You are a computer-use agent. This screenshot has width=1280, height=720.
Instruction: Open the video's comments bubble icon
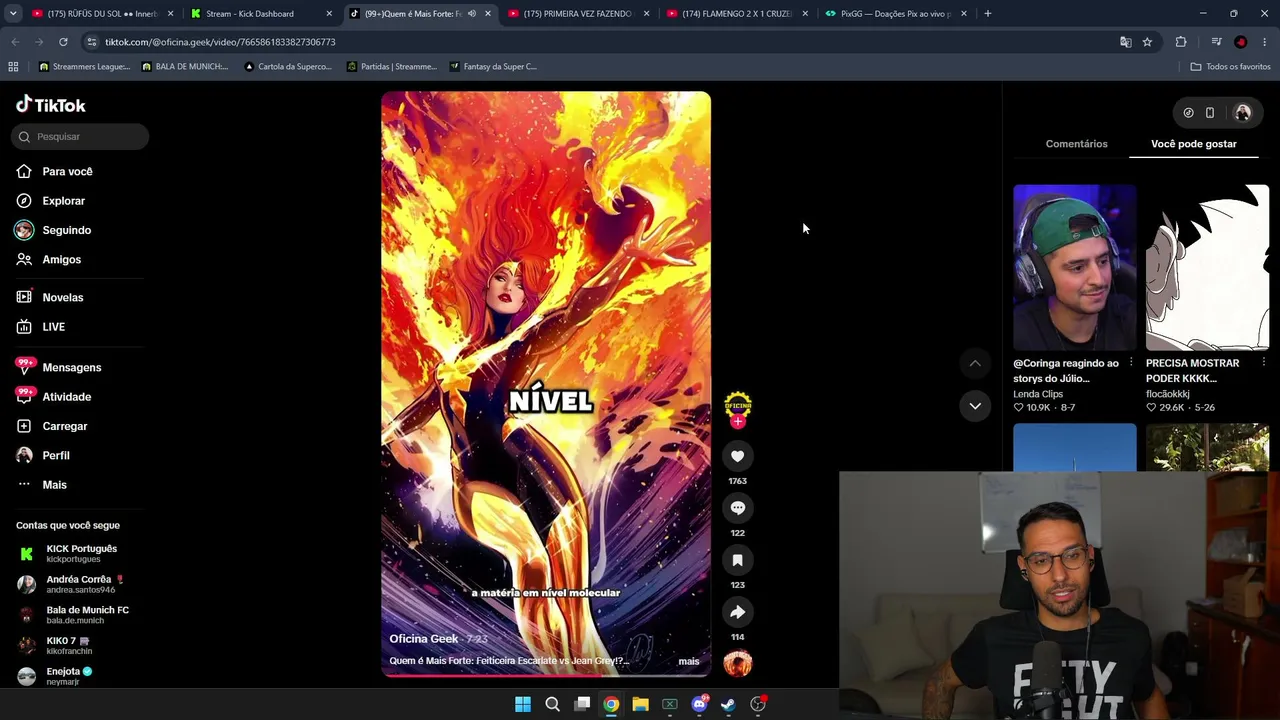pos(737,508)
